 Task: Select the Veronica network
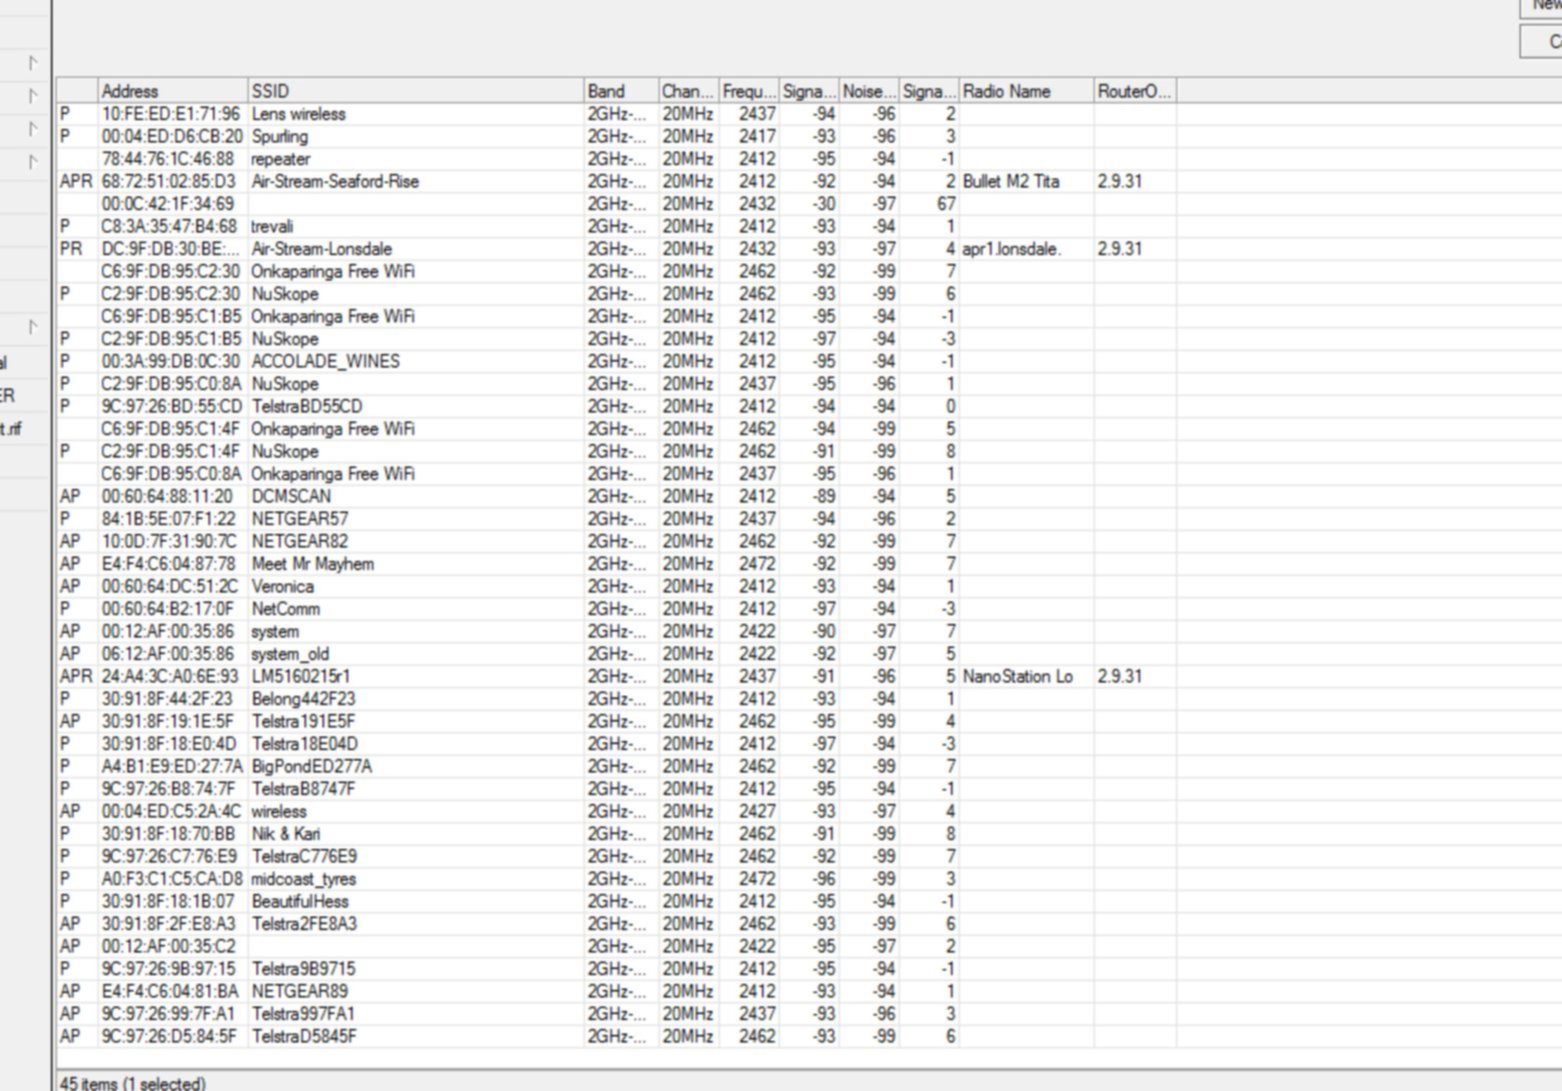coord(282,586)
